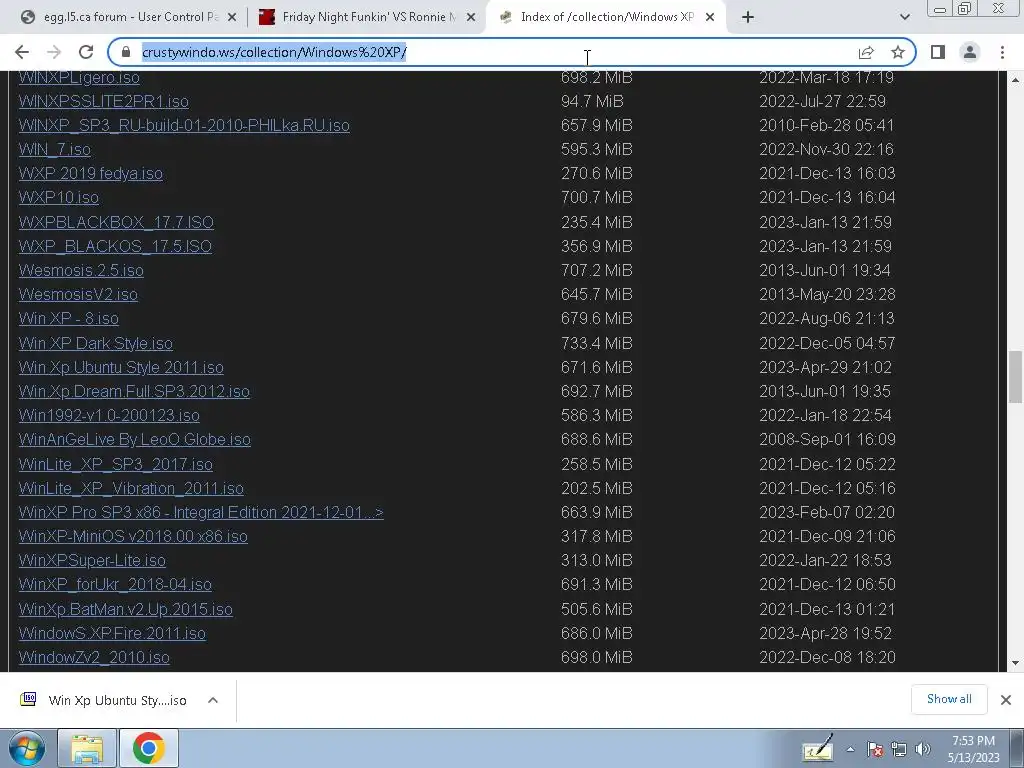Image resolution: width=1024 pixels, height=768 pixels.
Task: Download WinXP-MiniOS v2018.00 x86.iso
Action: [133, 536]
